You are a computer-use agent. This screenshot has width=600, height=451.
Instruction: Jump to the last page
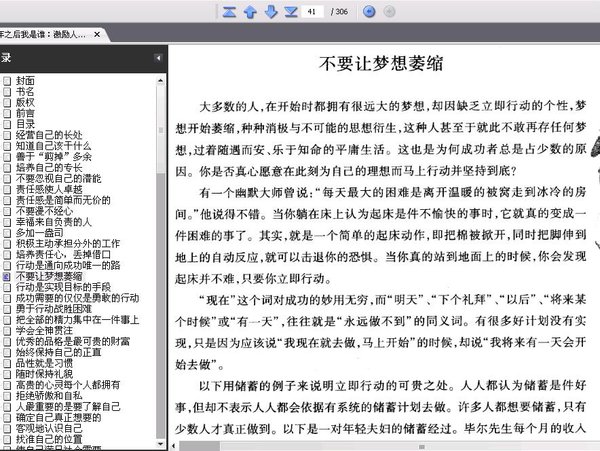291,11
